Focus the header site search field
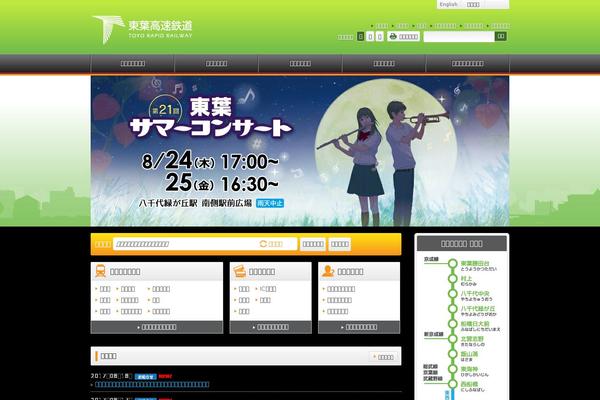Screen dimensions: 600x400 tap(459, 36)
